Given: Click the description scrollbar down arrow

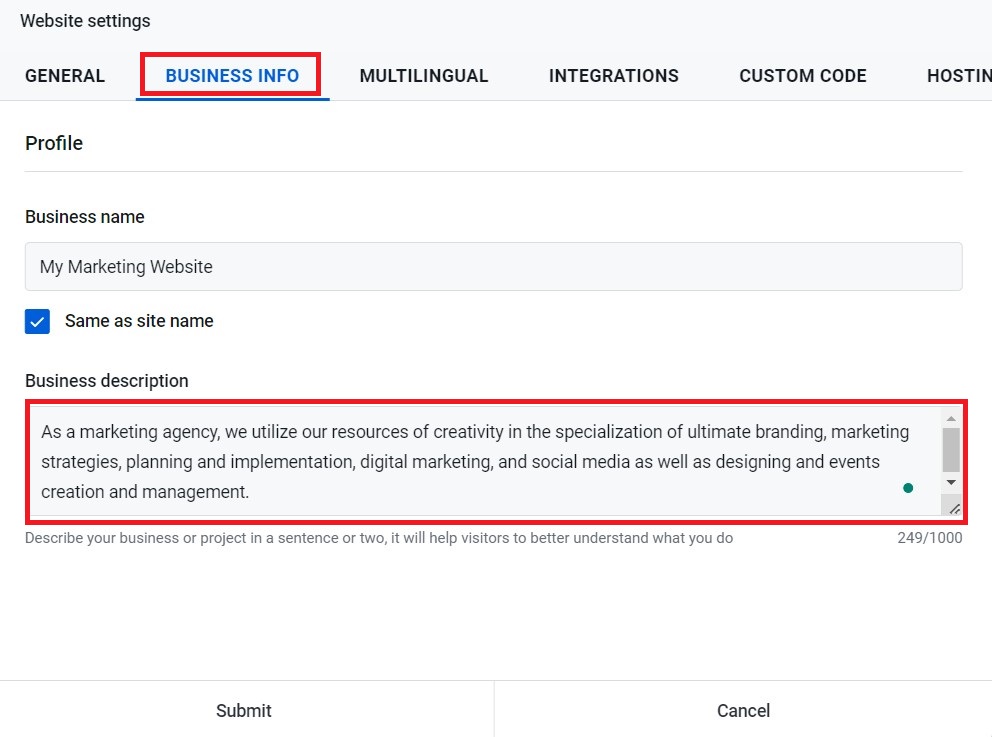Looking at the screenshot, I should click(951, 482).
